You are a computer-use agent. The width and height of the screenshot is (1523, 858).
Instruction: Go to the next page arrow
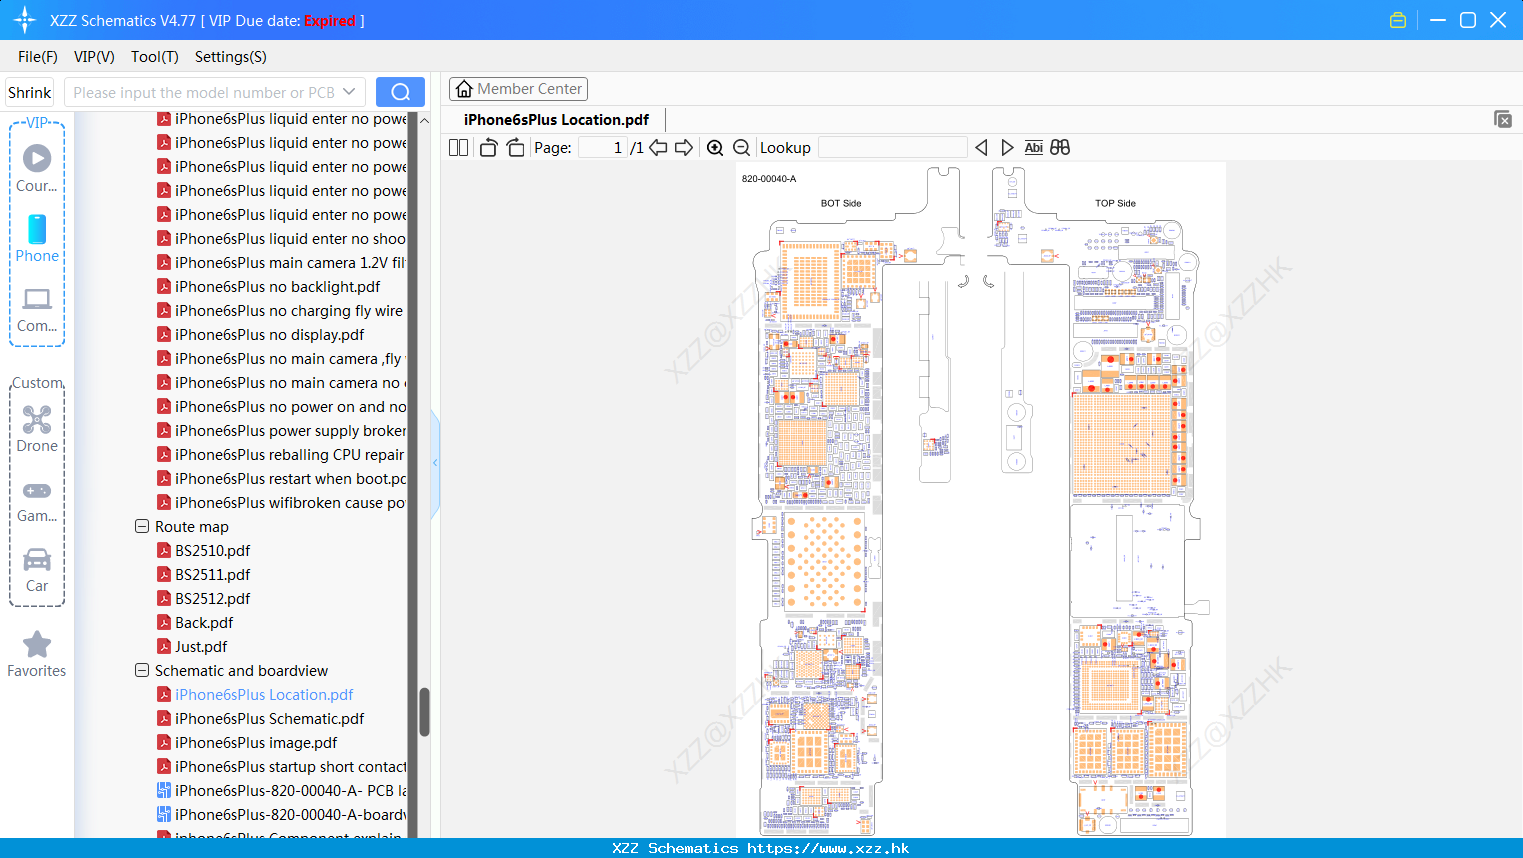coord(684,148)
